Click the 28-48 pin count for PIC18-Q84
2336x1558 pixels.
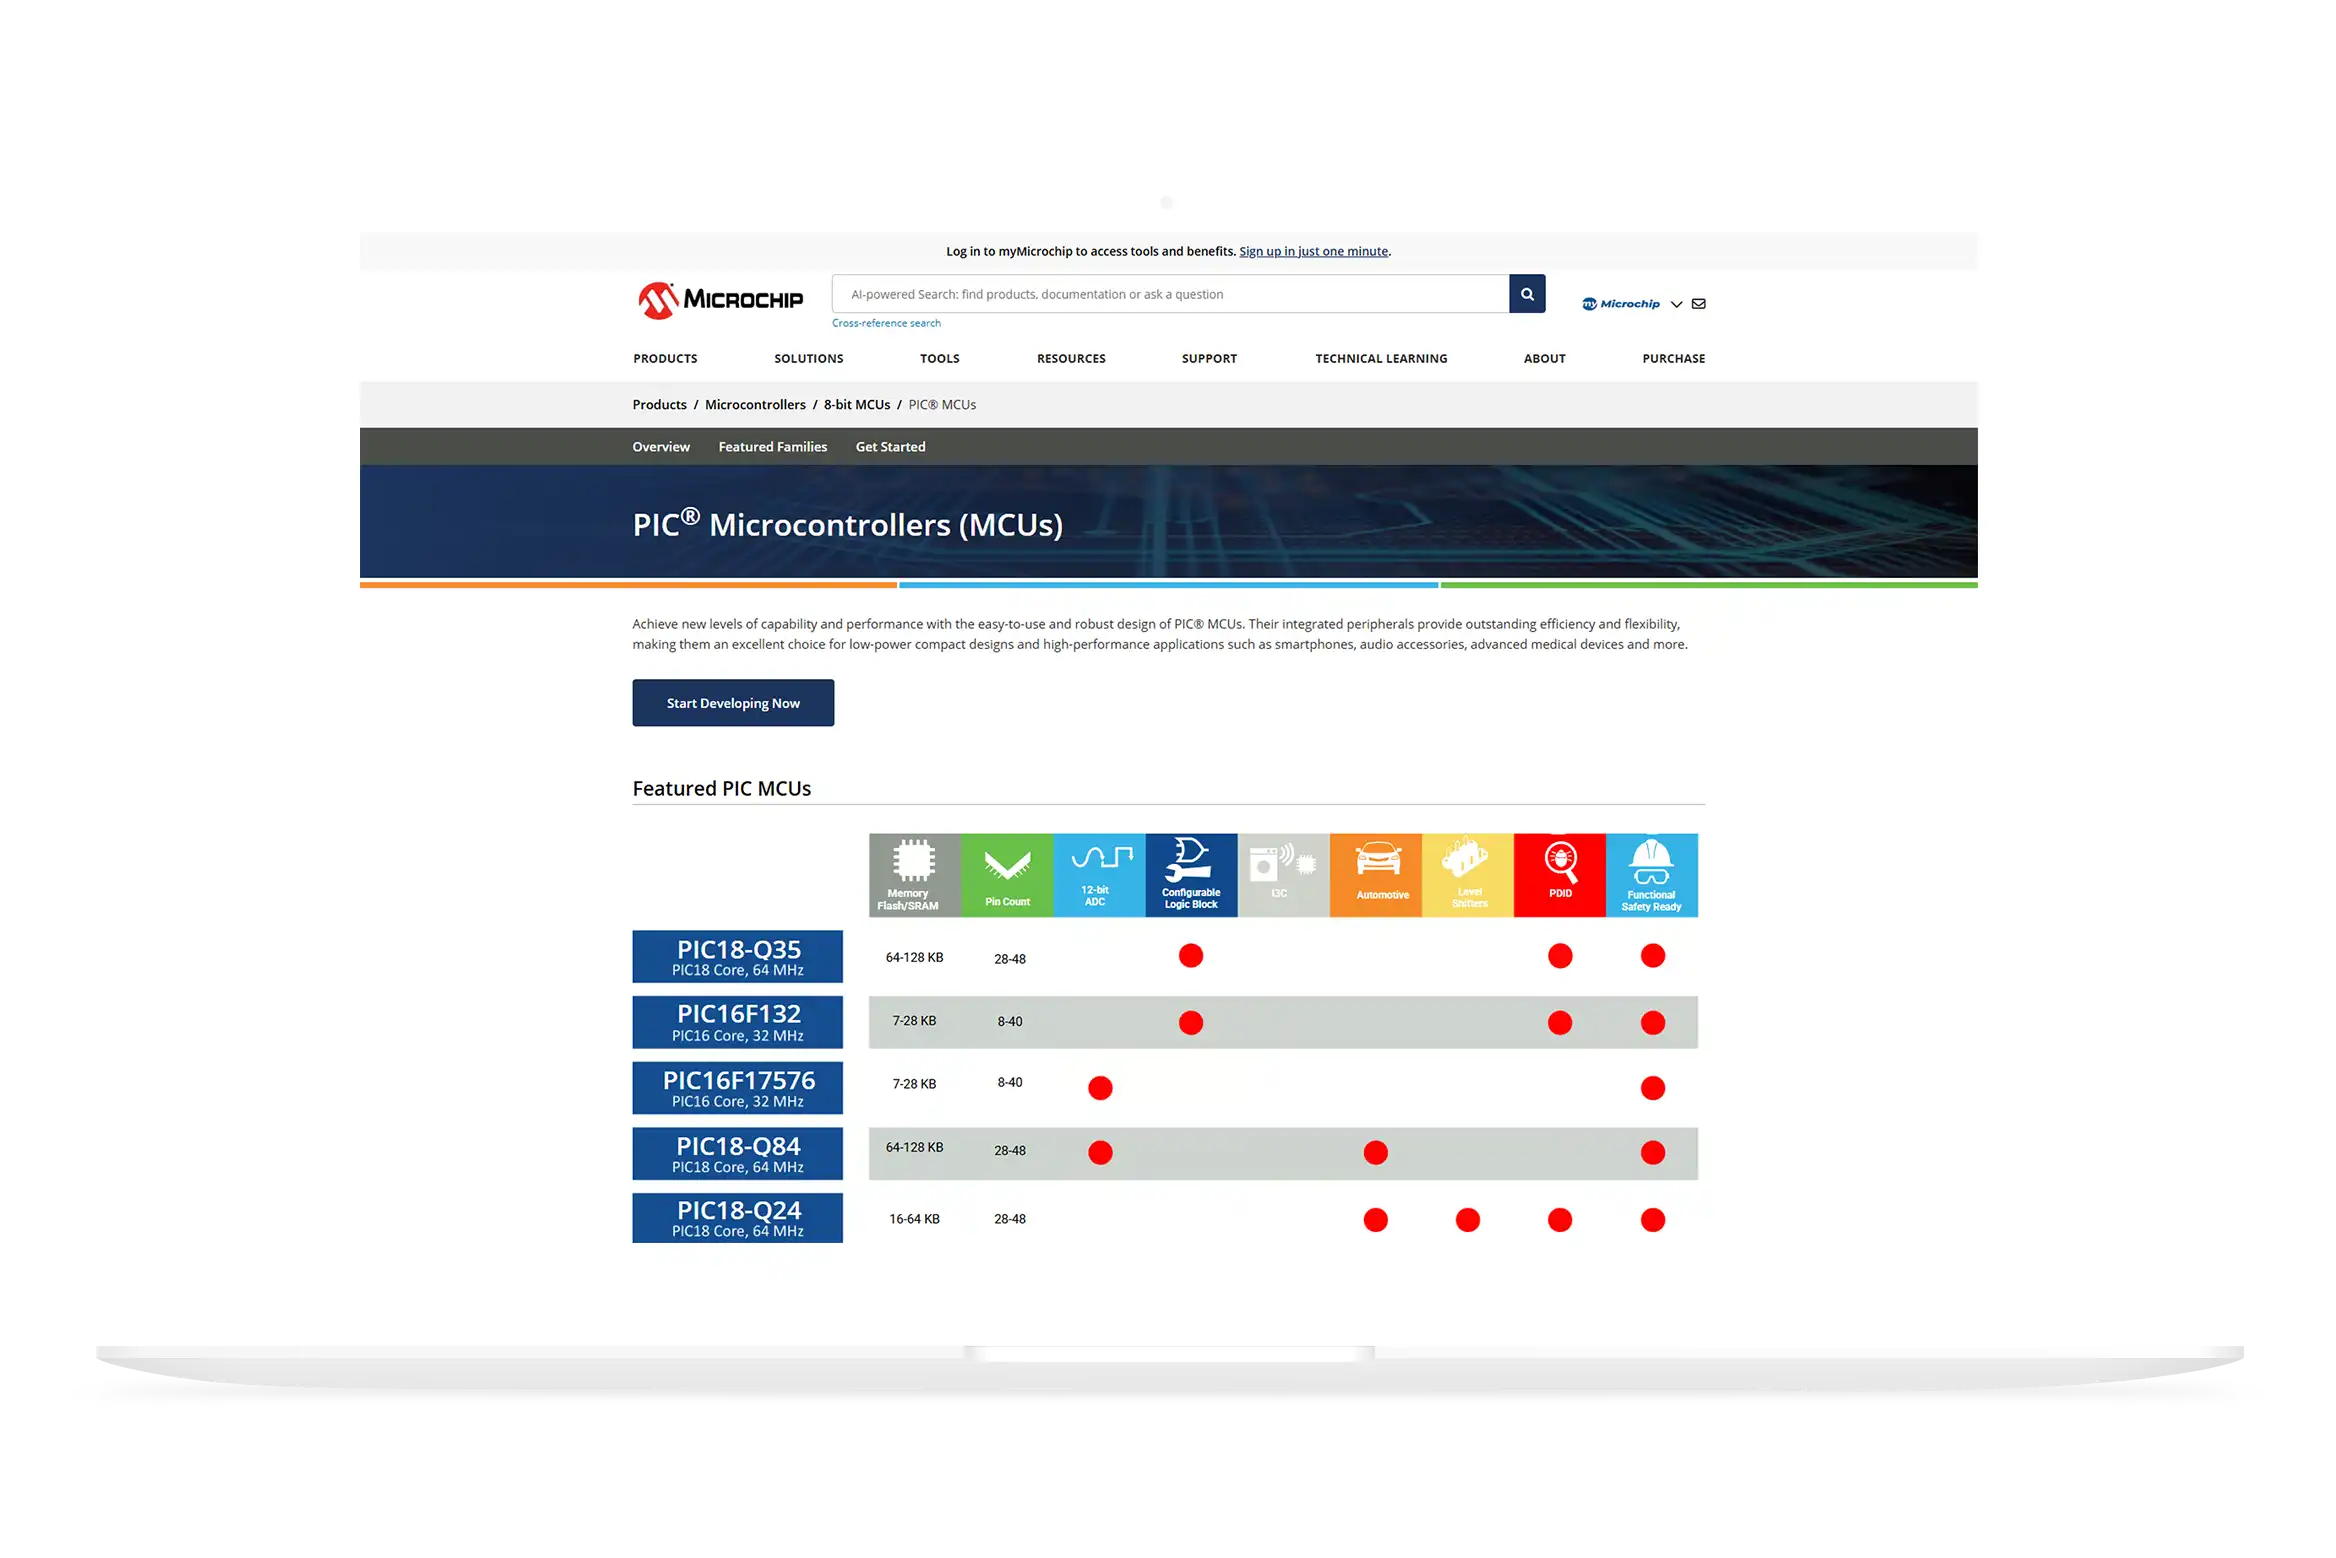pyautogui.click(x=1010, y=1151)
